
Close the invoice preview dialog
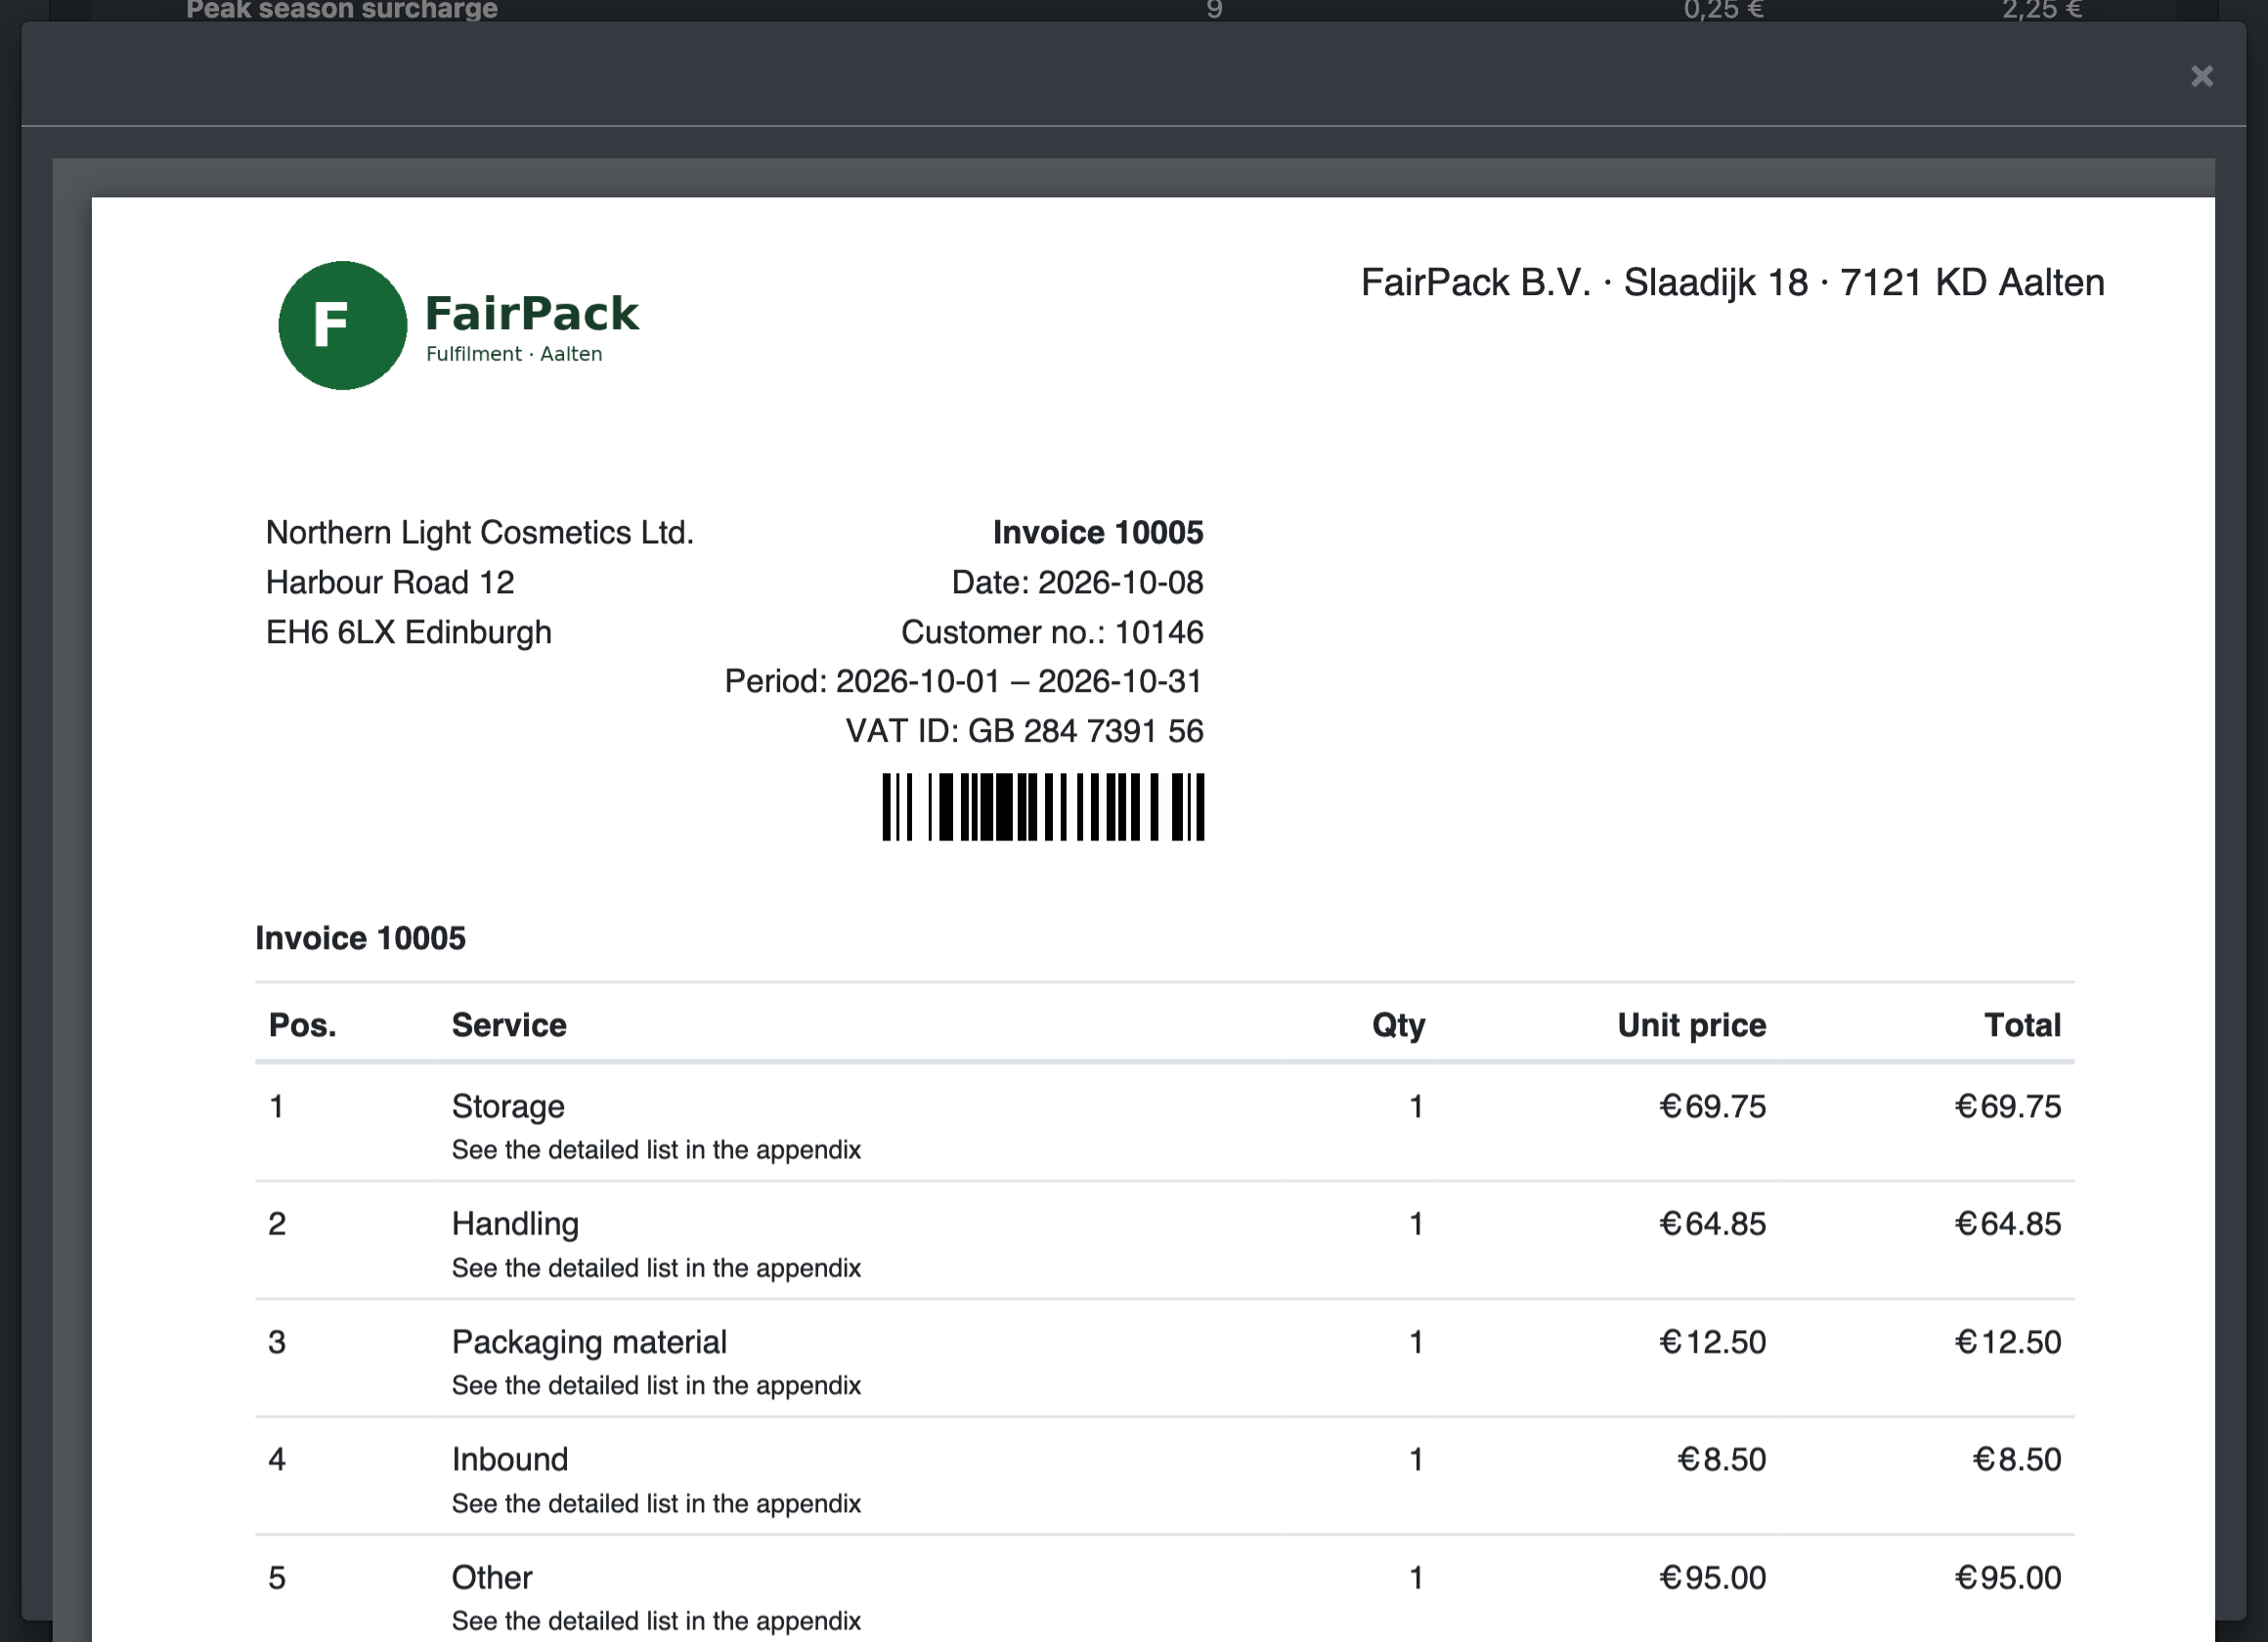[x=2201, y=76]
